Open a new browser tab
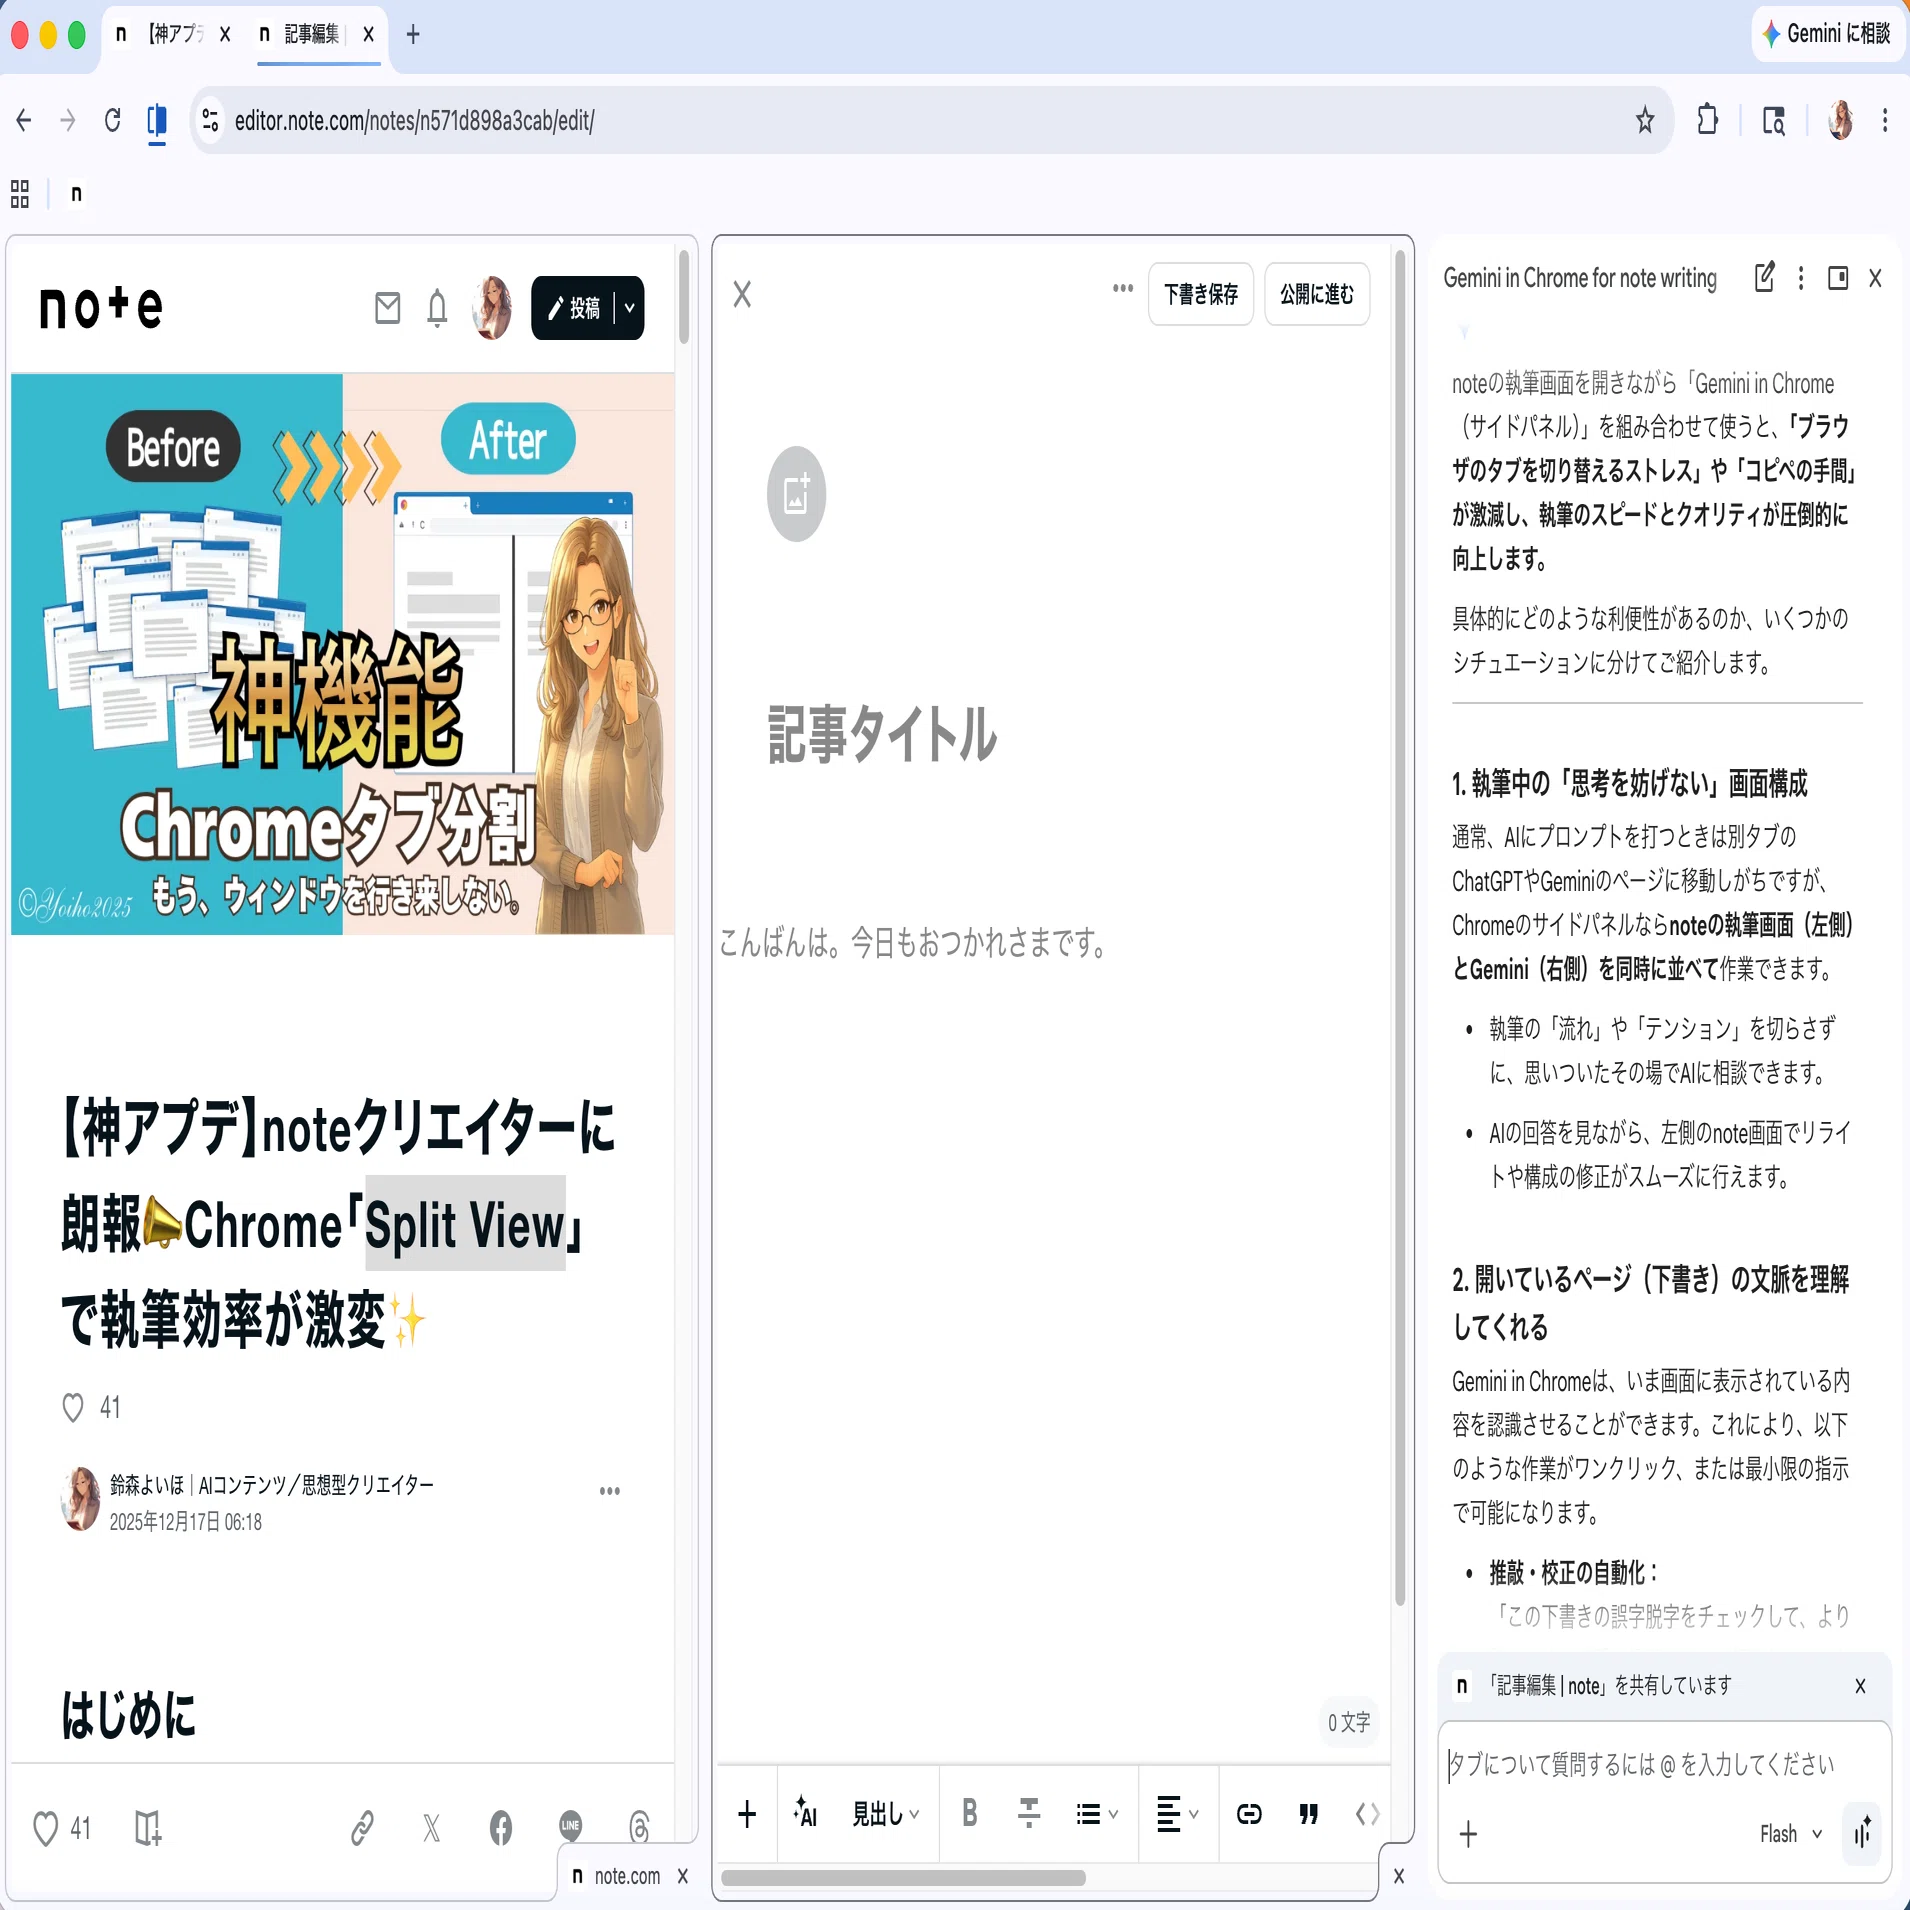 [413, 34]
